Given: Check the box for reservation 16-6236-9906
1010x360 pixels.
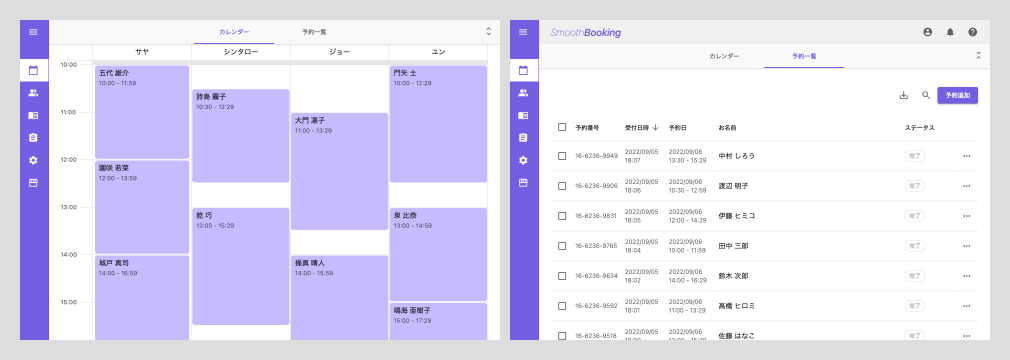Looking at the screenshot, I should 562,186.
